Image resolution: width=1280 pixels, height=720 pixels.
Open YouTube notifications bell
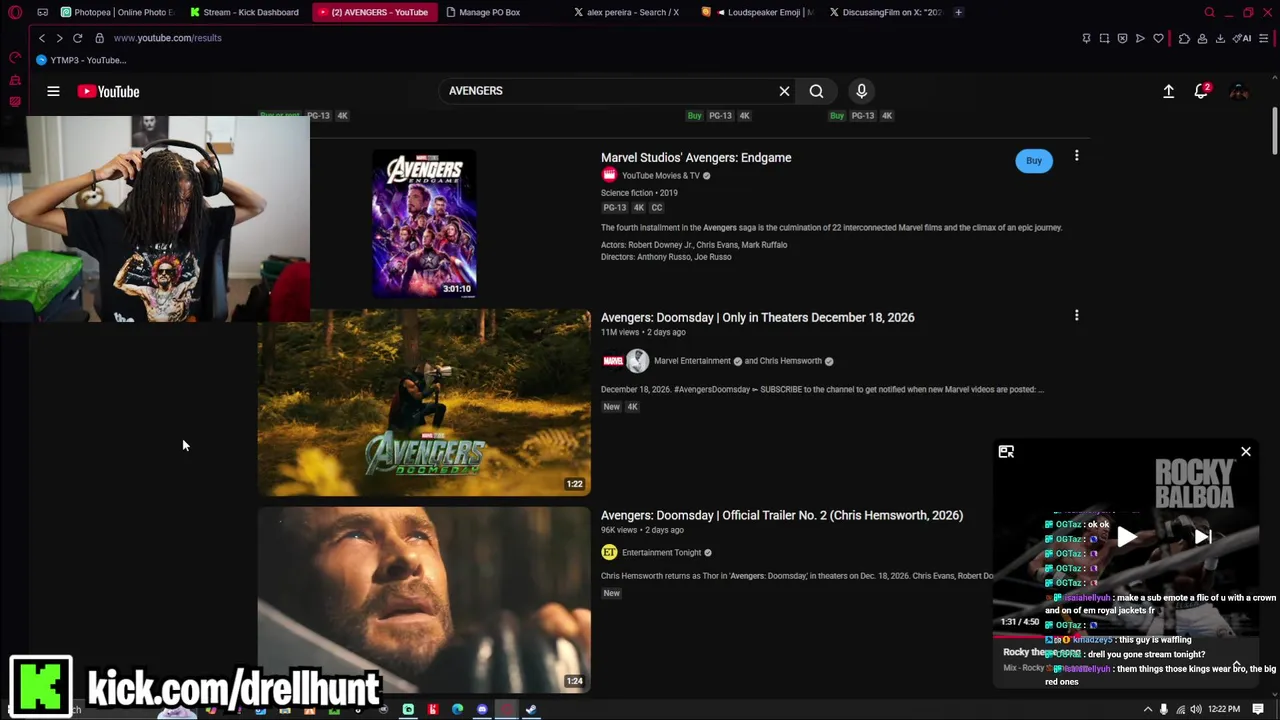click(1202, 91)
